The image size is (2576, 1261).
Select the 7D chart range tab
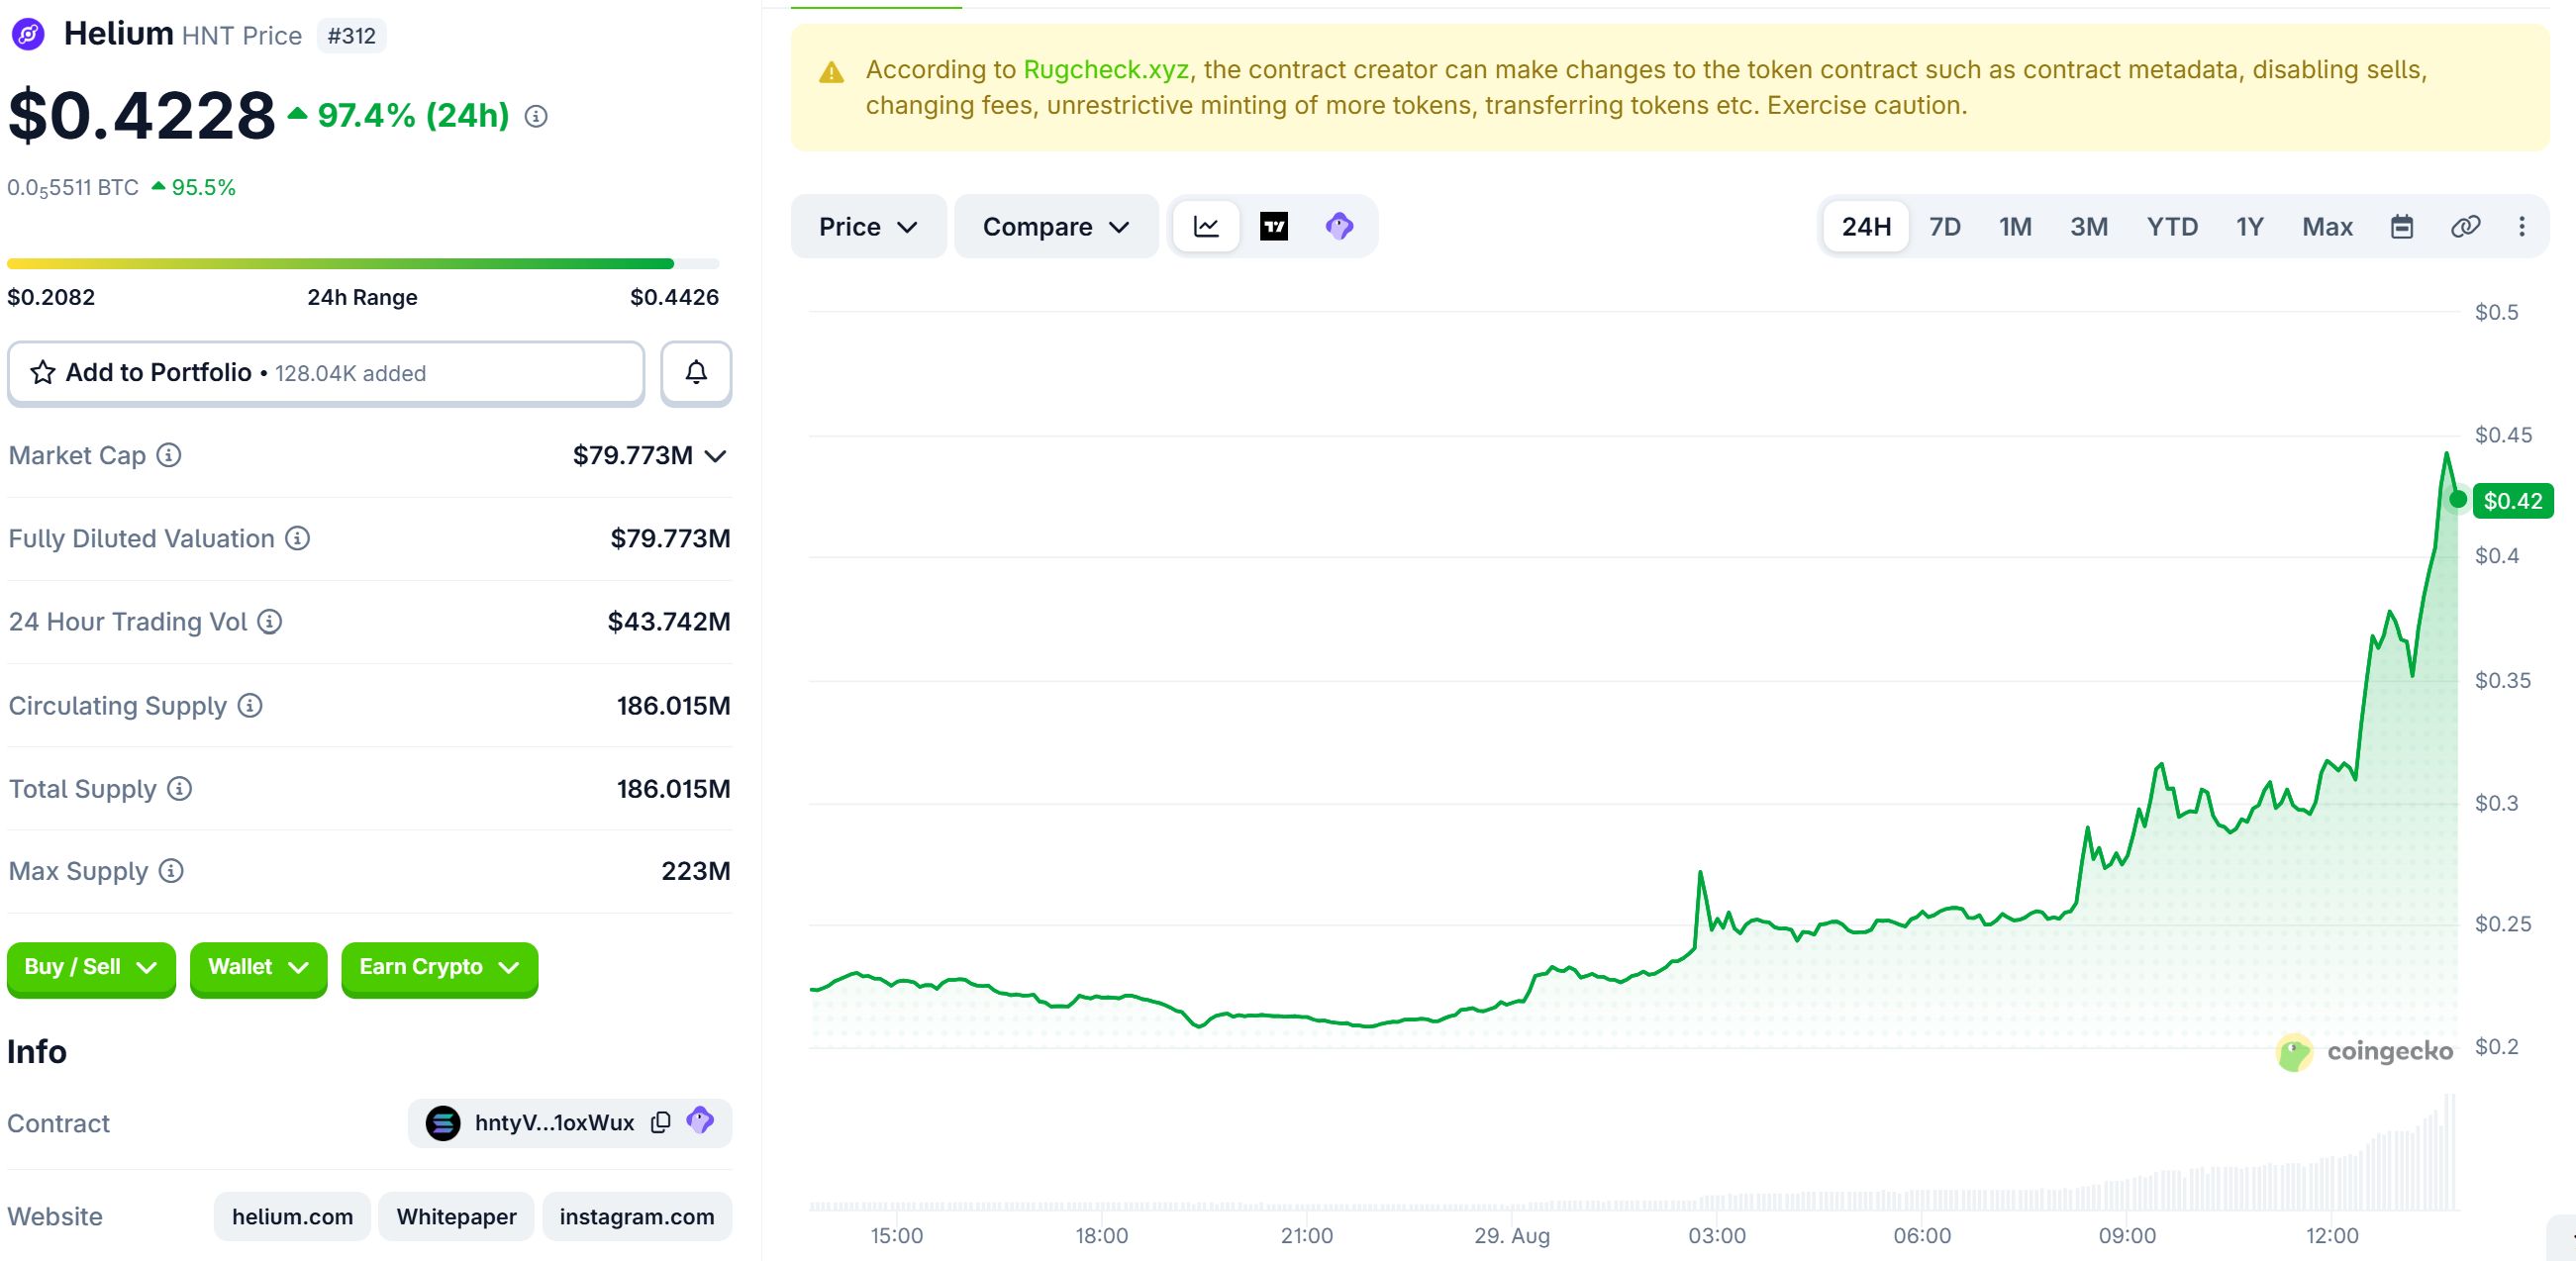point(1944,227)
